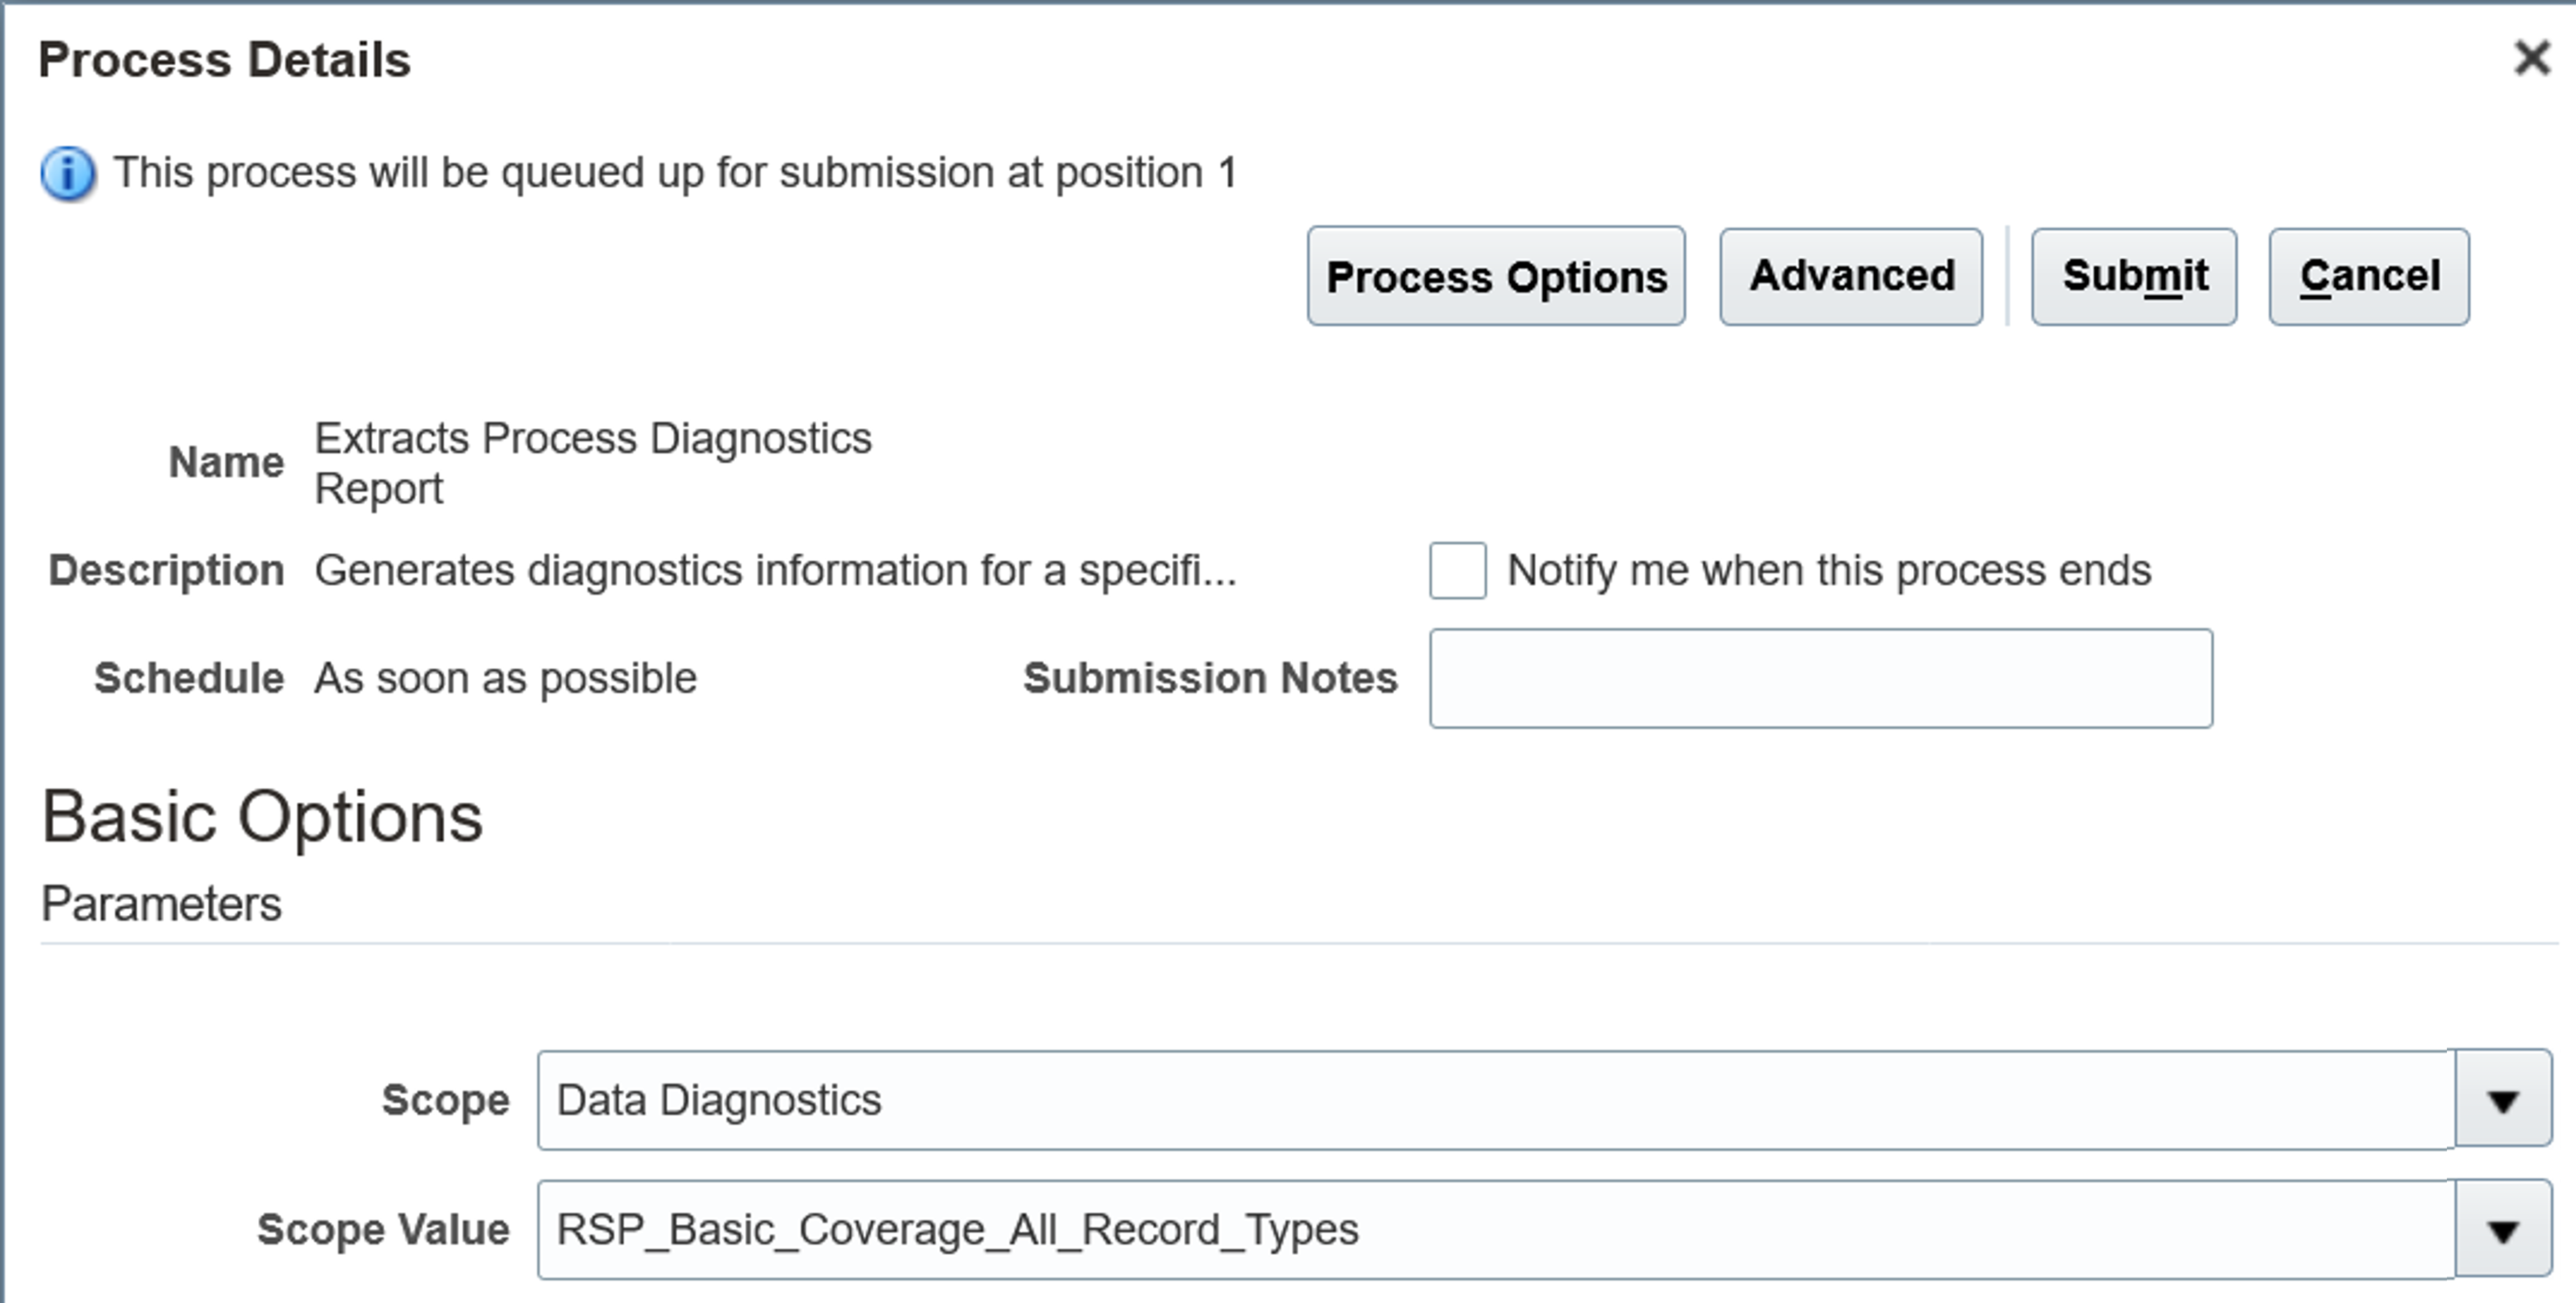Enable notify when process ends checkbox
Image resolution: width=2576 pixels, height=1303 pixels.
(1457, 571)
